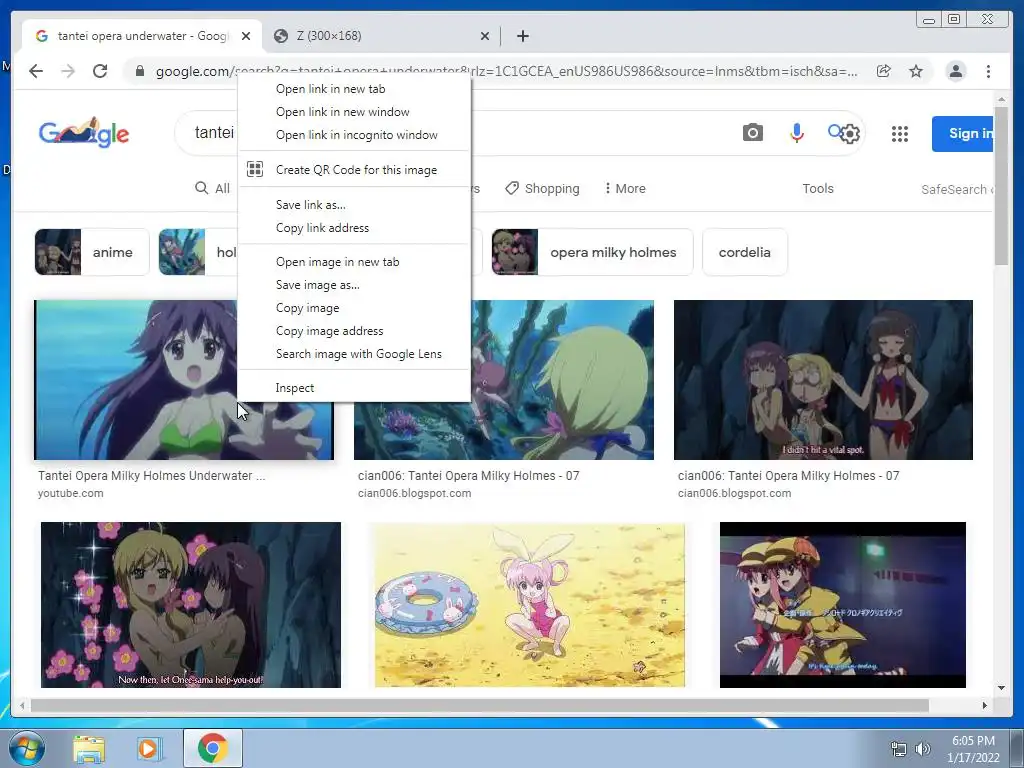Choose 'Open link in new window'
This screenshot has height=768, width=1024.
[x=354, y=112]
